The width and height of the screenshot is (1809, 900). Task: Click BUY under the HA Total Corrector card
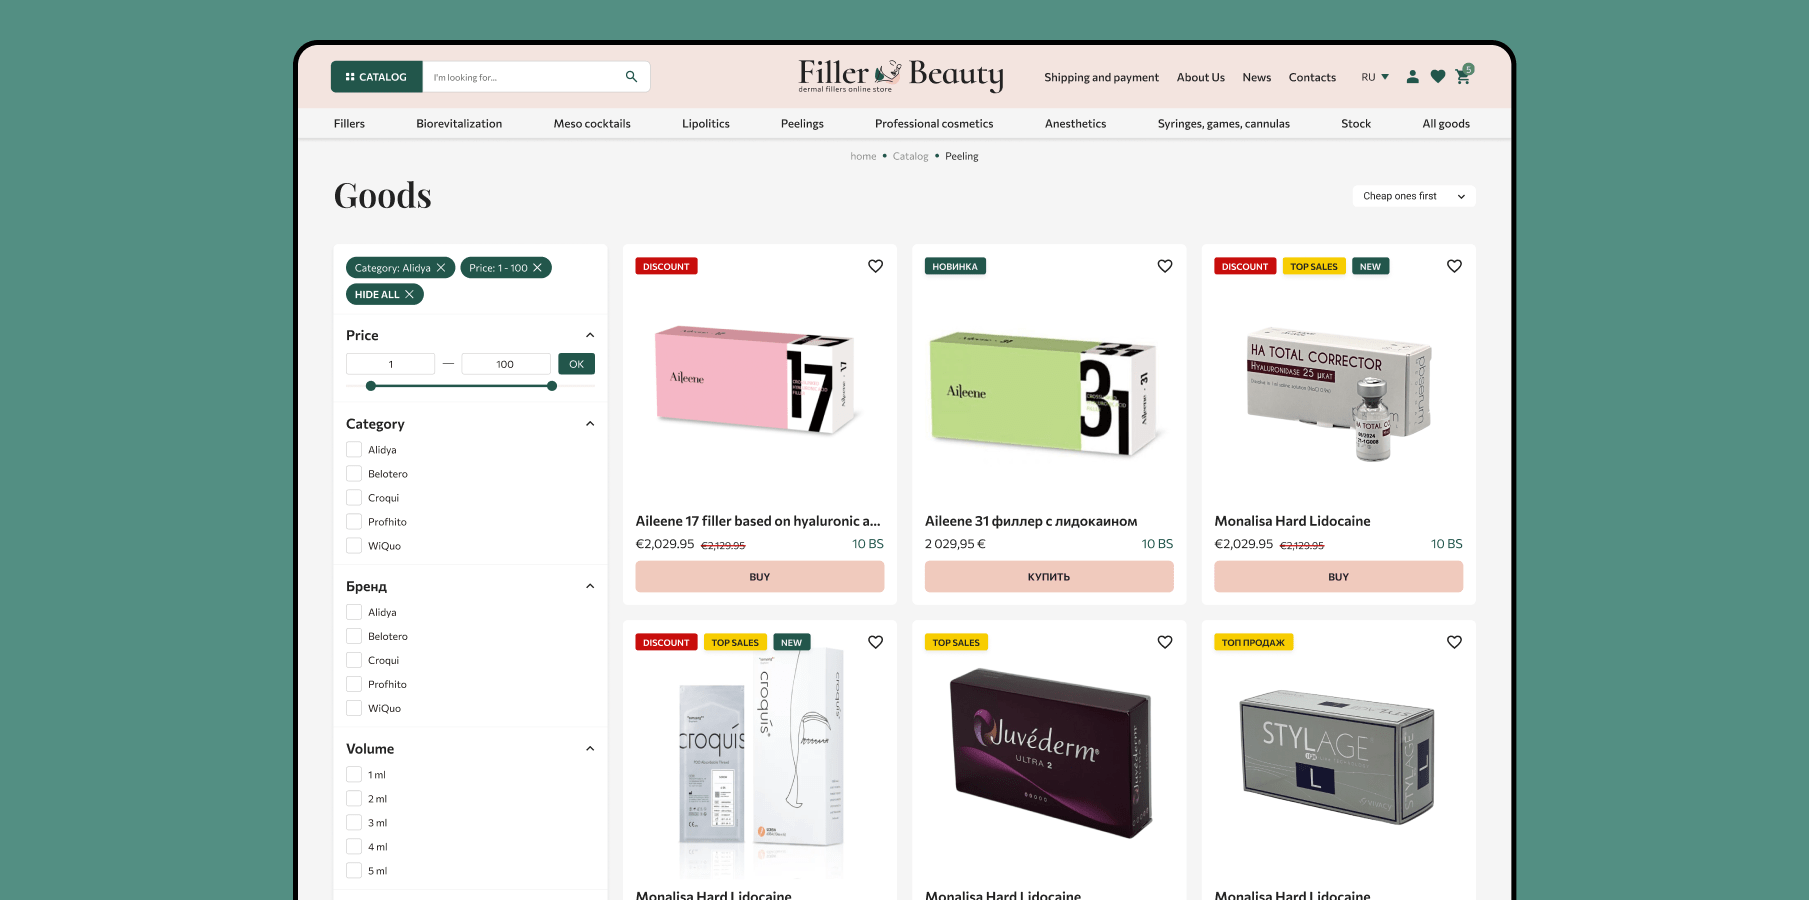point(1338,577)
